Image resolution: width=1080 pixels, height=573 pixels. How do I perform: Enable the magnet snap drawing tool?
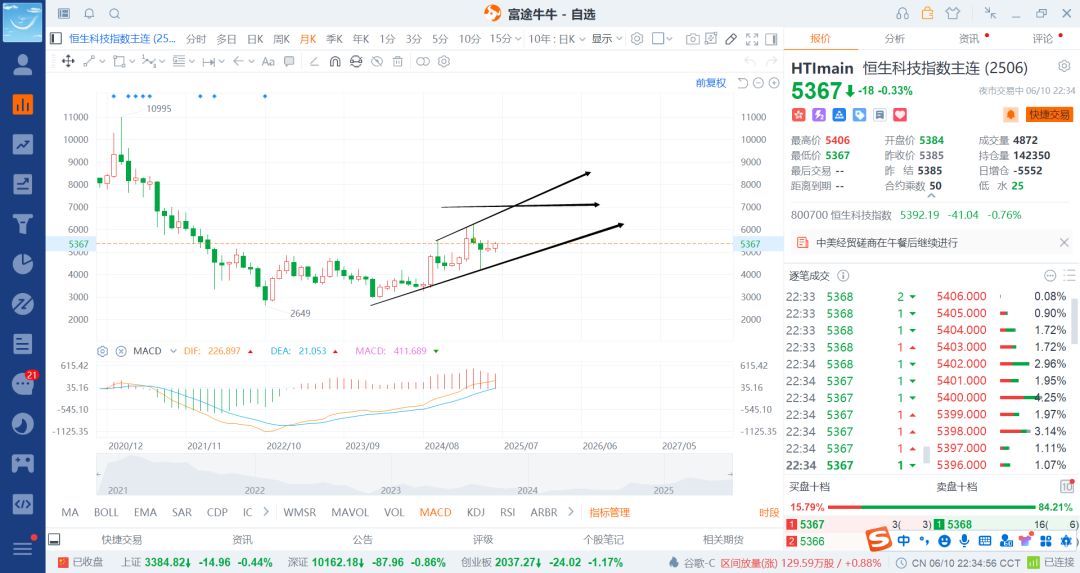click(335, 61)
